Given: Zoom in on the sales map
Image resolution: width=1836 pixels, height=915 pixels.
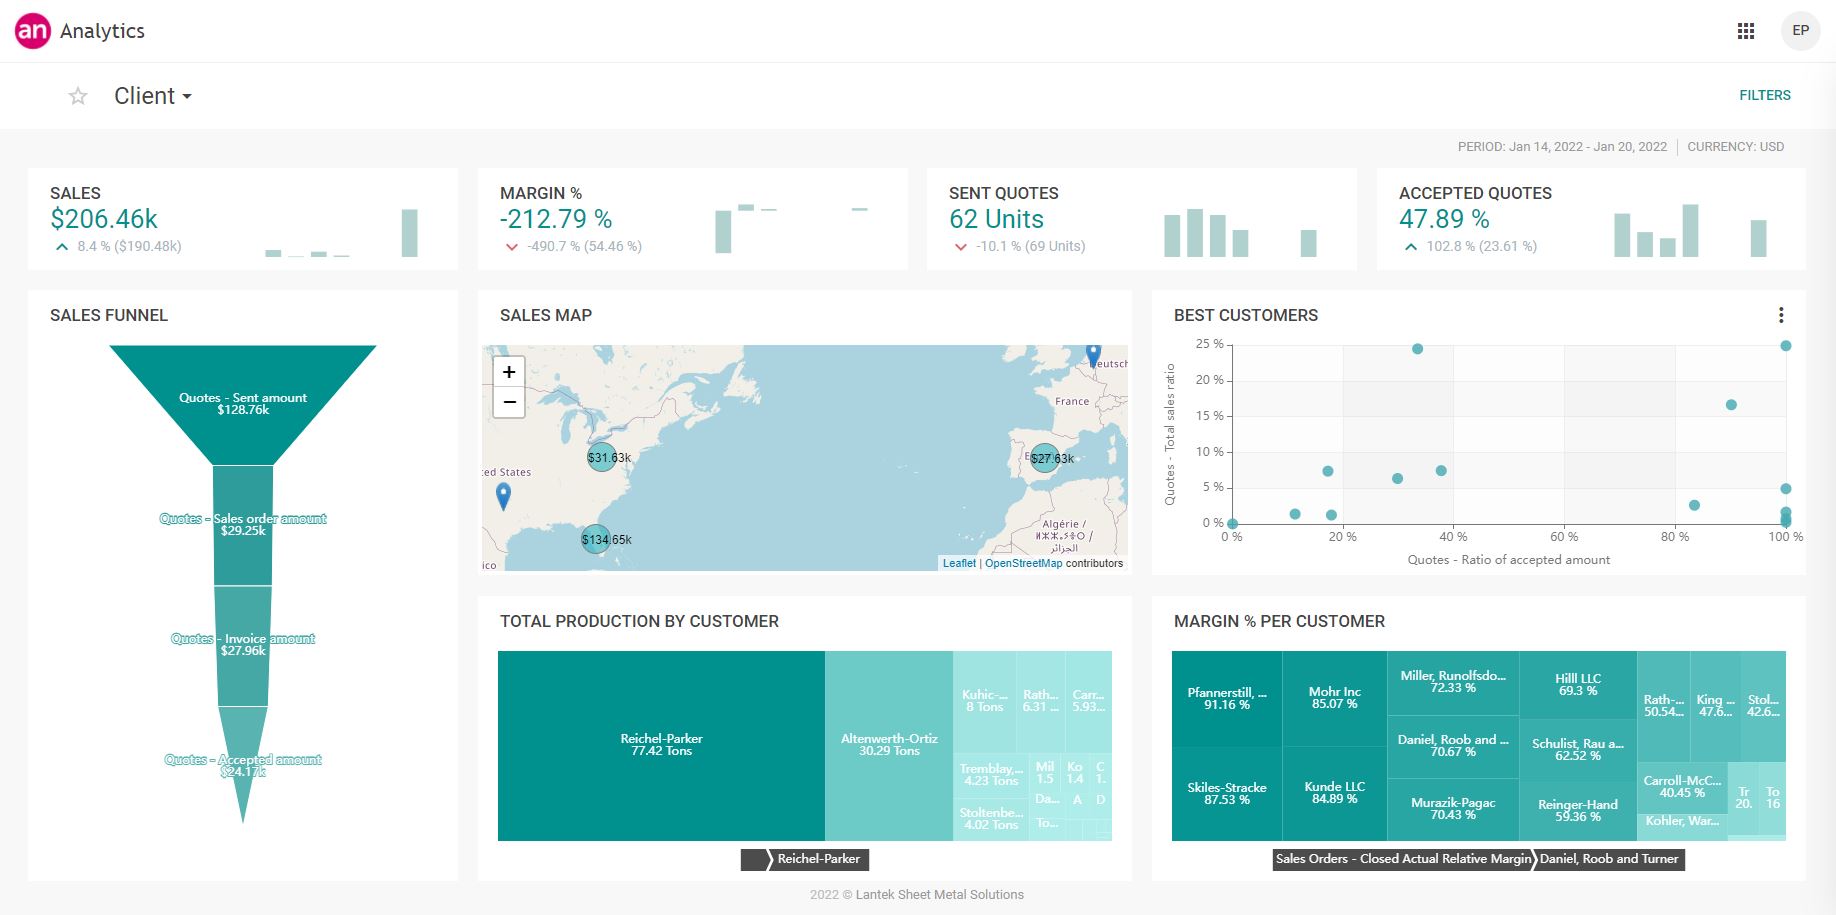Looking at the screenshot, I should click(x=509, y=372).
